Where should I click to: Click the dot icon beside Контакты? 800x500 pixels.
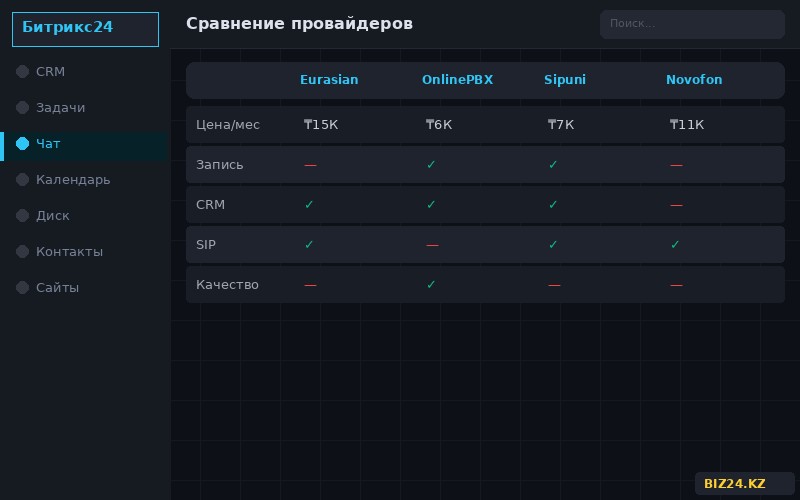coord(22,252)
